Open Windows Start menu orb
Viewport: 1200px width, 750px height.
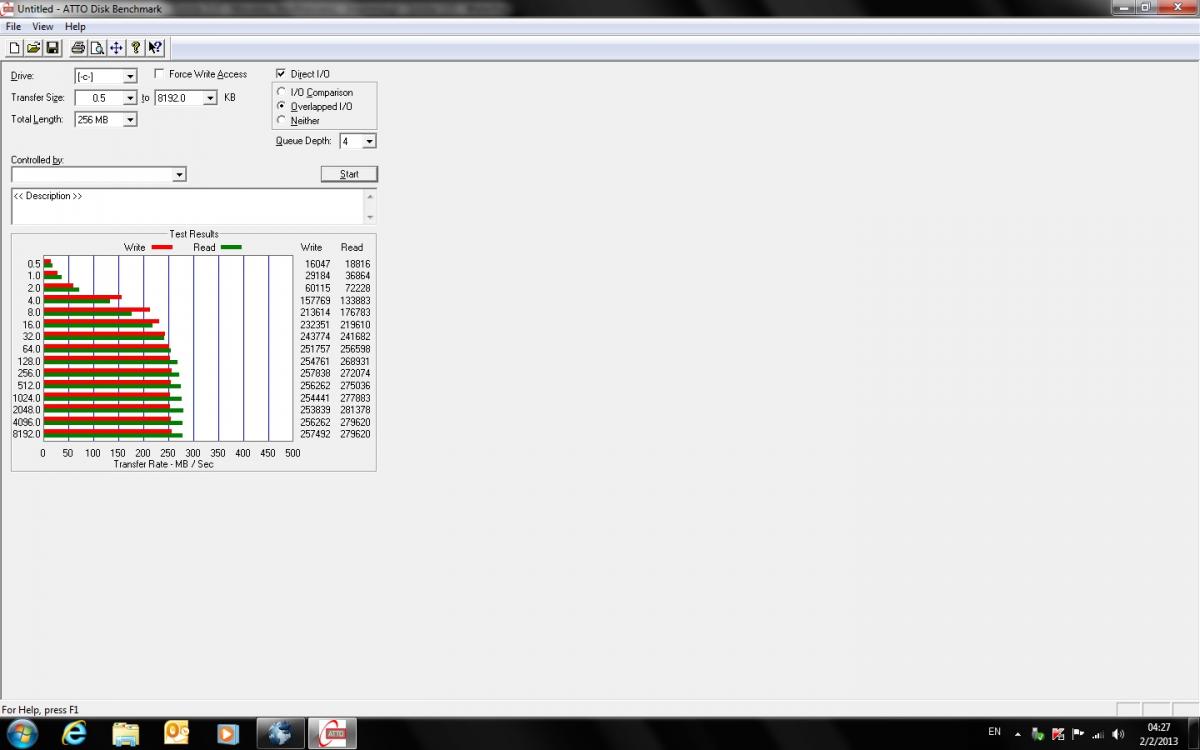pos(21,733)
